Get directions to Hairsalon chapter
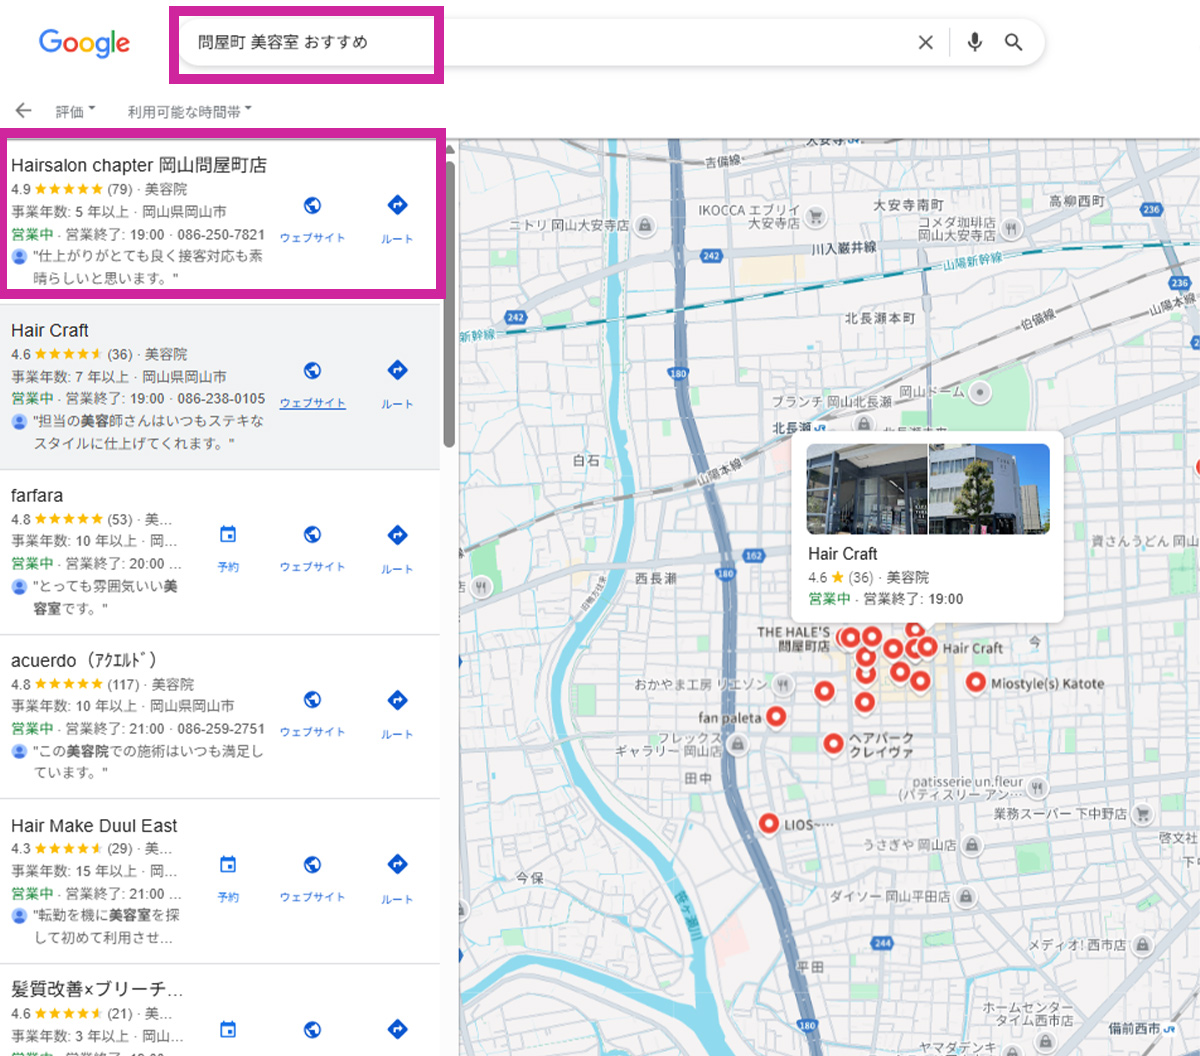This screenshot has width=1200, height=1056. tap(397, 206)
